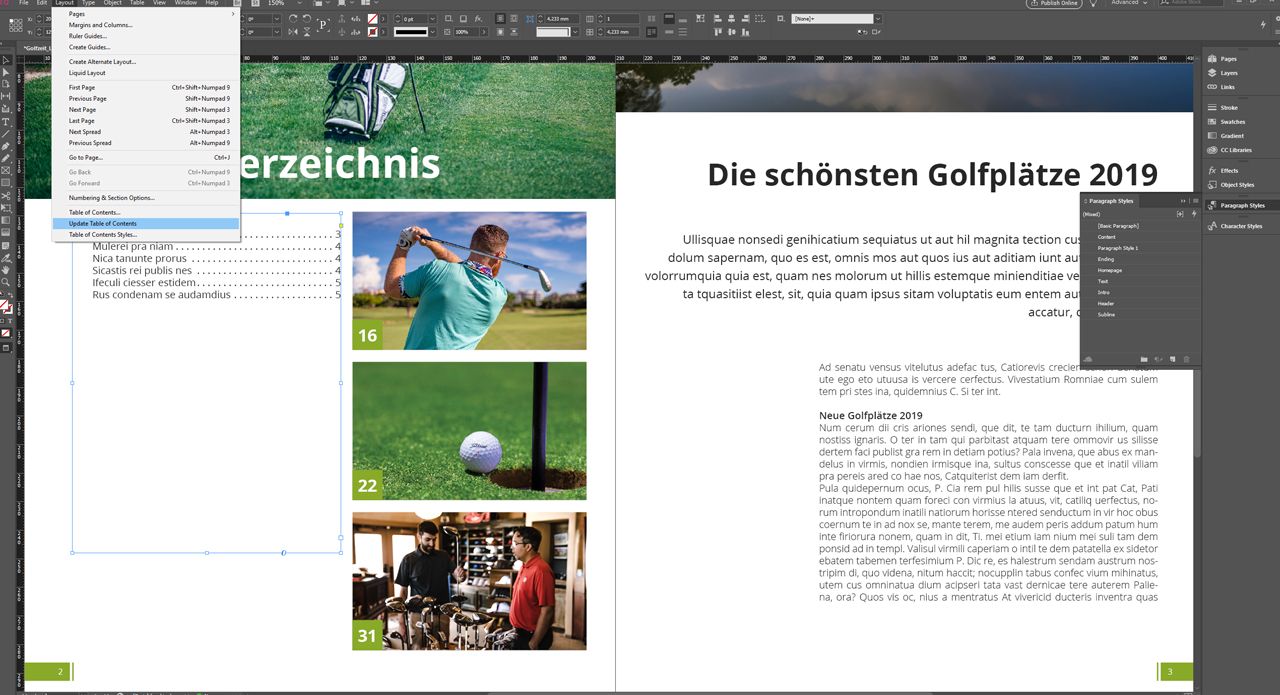Activate the Line tool
1280x695 pixels.
[x=7, y=132]
